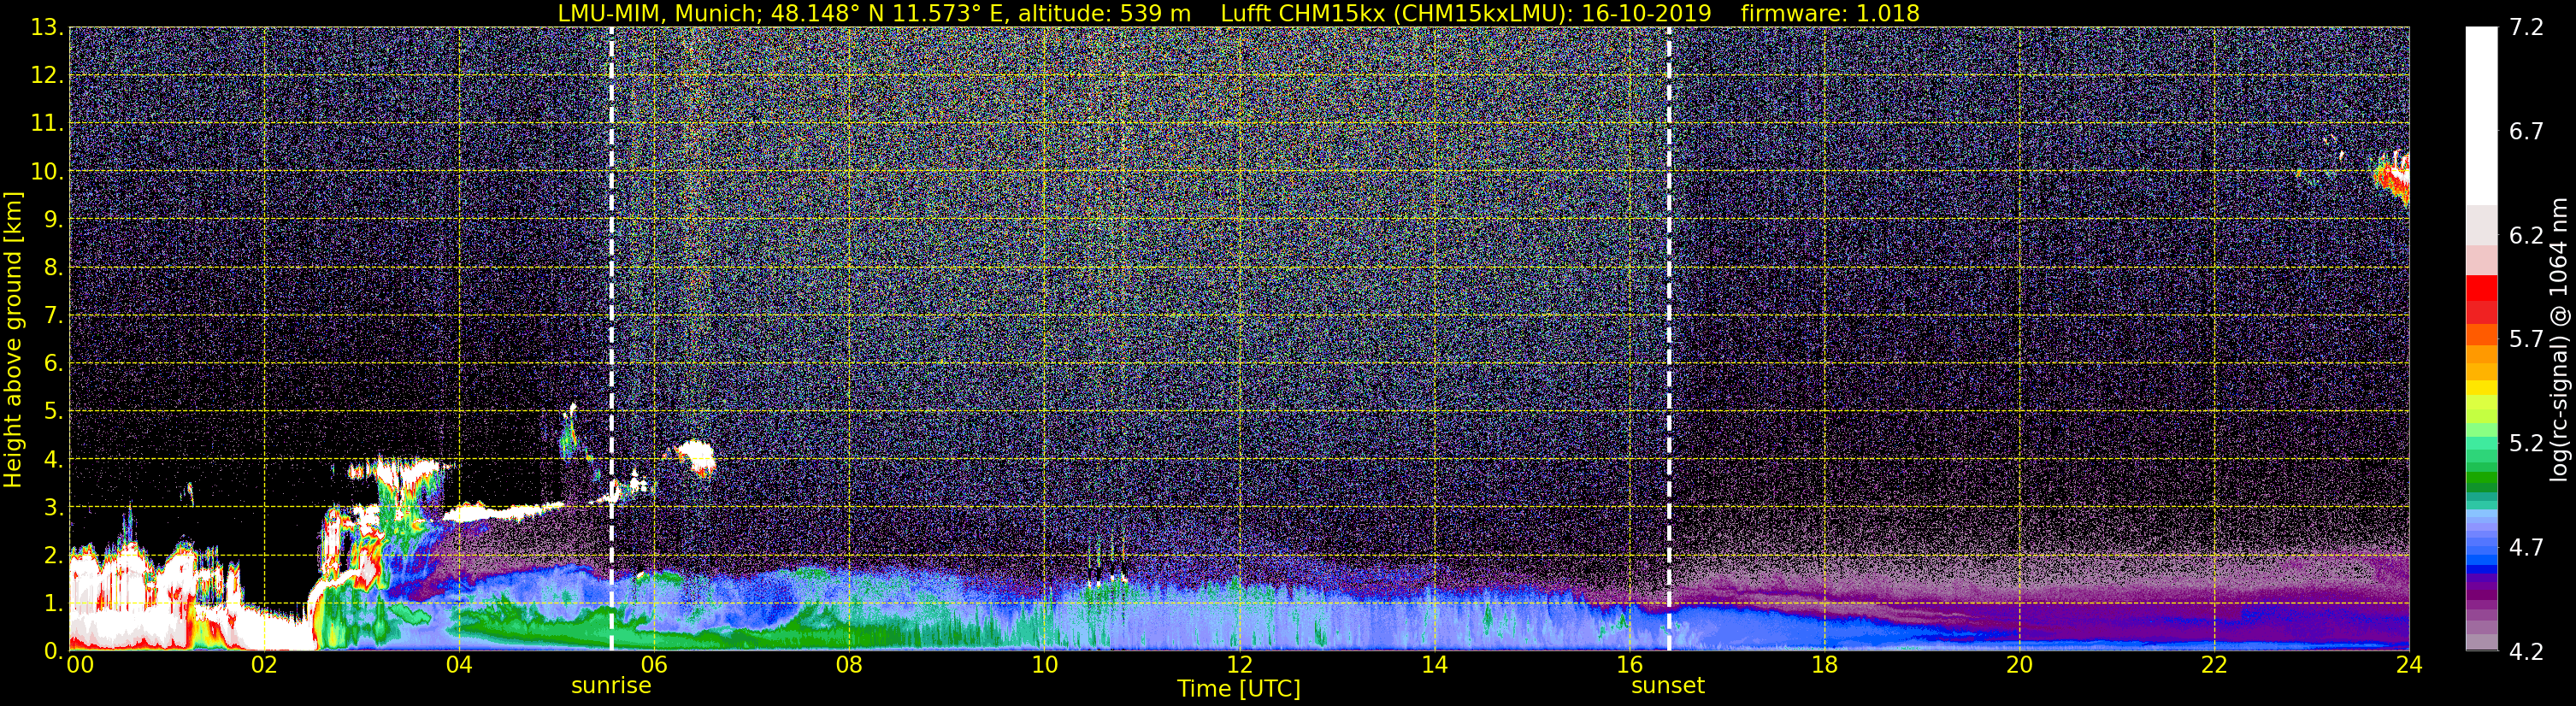Click the high cloud echo near 10 km at 24 UTC
Screen dimensions: 2576x706
point(2393,177)
